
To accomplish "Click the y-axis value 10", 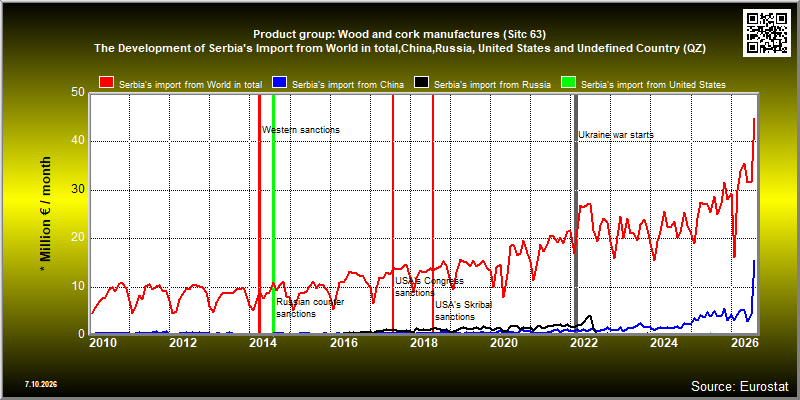I will click(78, 287).
